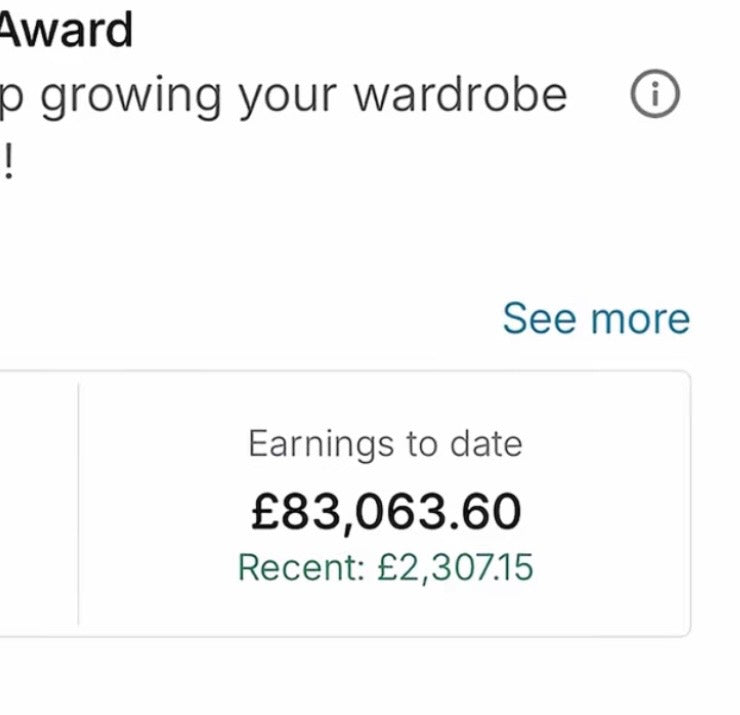Screen dimensions: 740x715
Task: Click the exclamation mark below the description
Action: click(8, 161)
